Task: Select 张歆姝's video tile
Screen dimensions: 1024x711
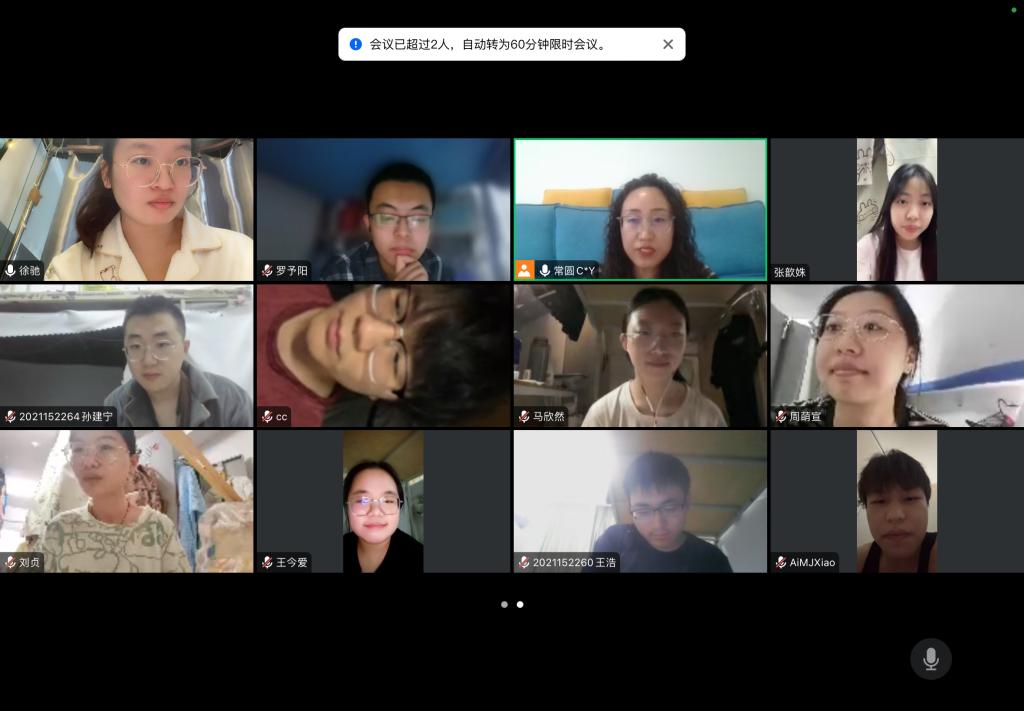Action: coord(897,210)
